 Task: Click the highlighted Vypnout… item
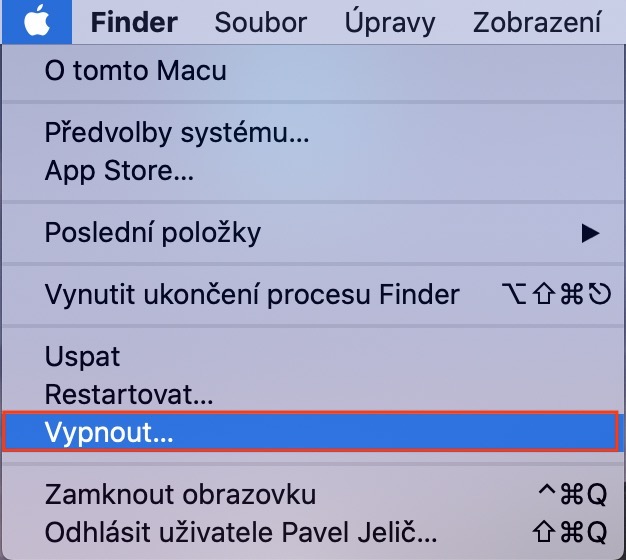click(x=310, y=434)
